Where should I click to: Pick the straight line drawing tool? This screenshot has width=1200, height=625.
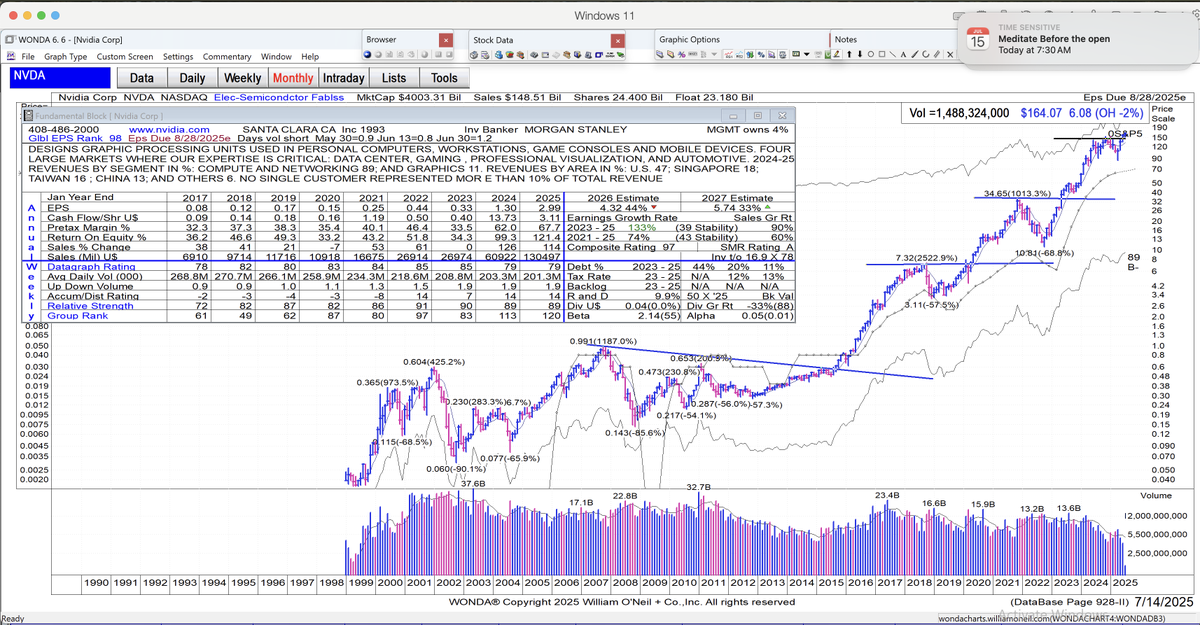[x=892, y=54]
